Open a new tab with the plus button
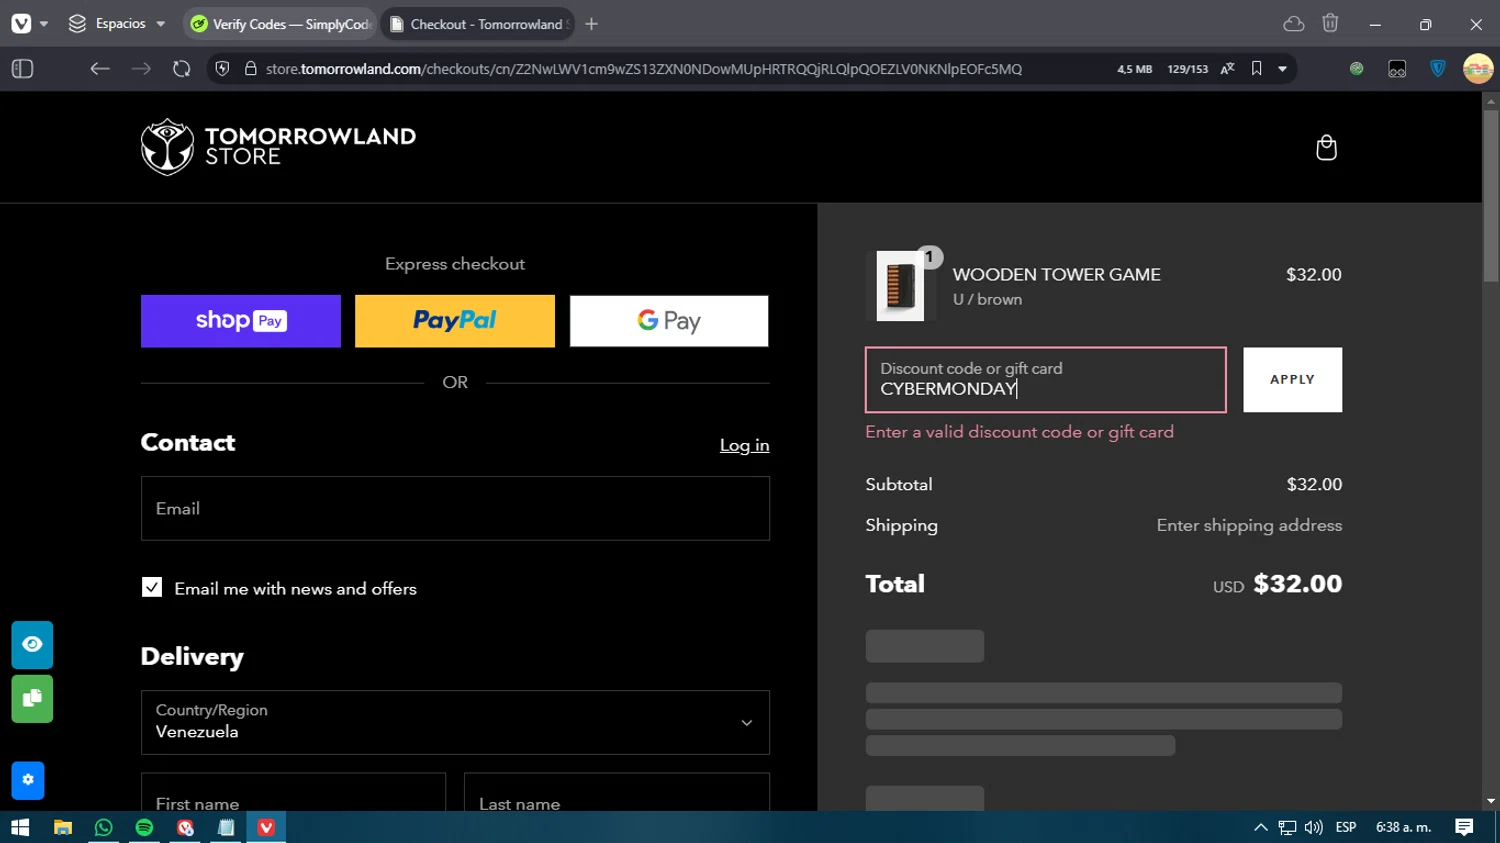 [x=592, y=24]
